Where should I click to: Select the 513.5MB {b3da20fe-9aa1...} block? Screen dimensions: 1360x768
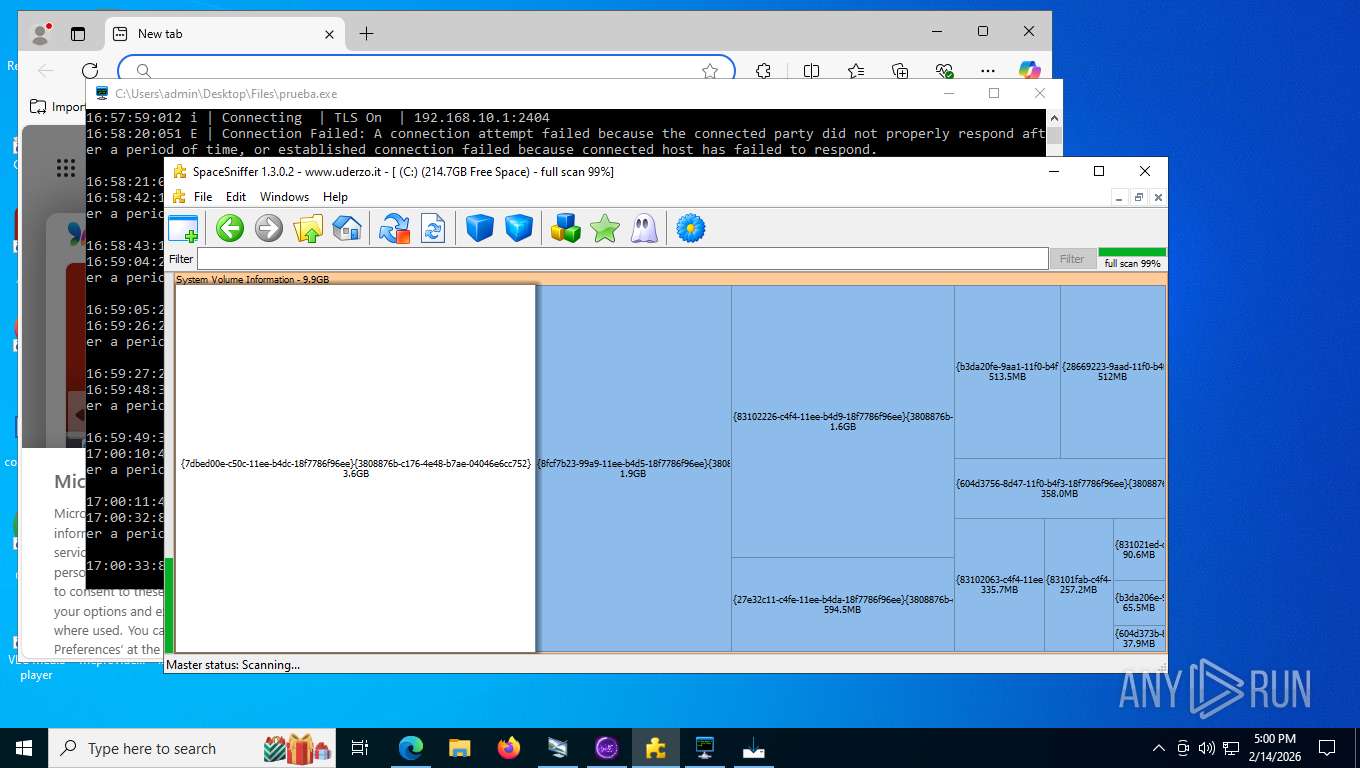[x=1007, y=371]
